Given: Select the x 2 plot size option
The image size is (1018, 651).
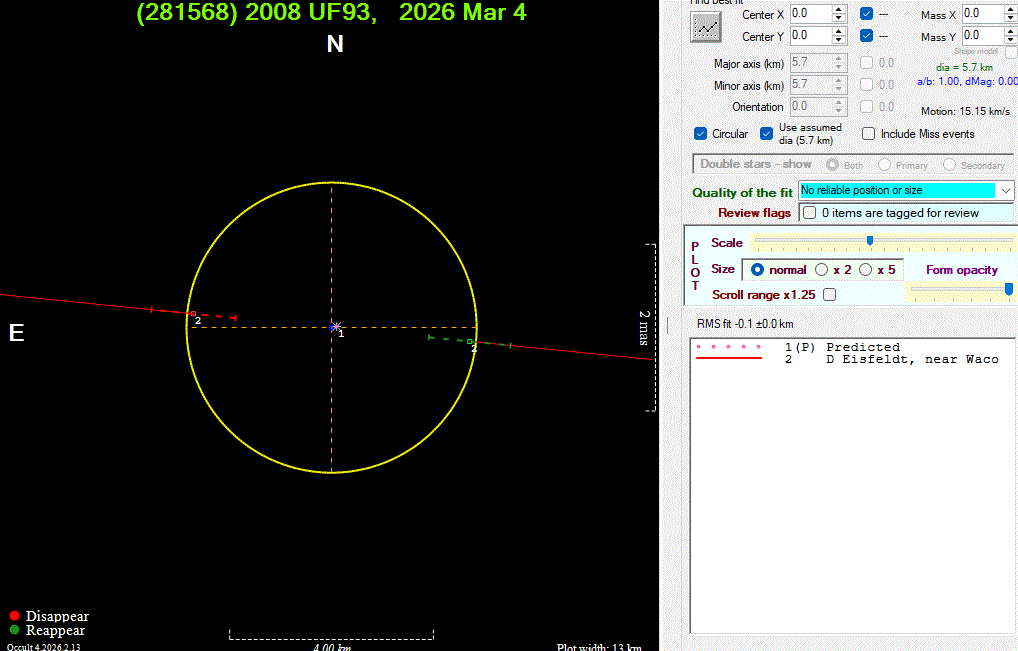Looking at the screenshot, I should 822,270.
